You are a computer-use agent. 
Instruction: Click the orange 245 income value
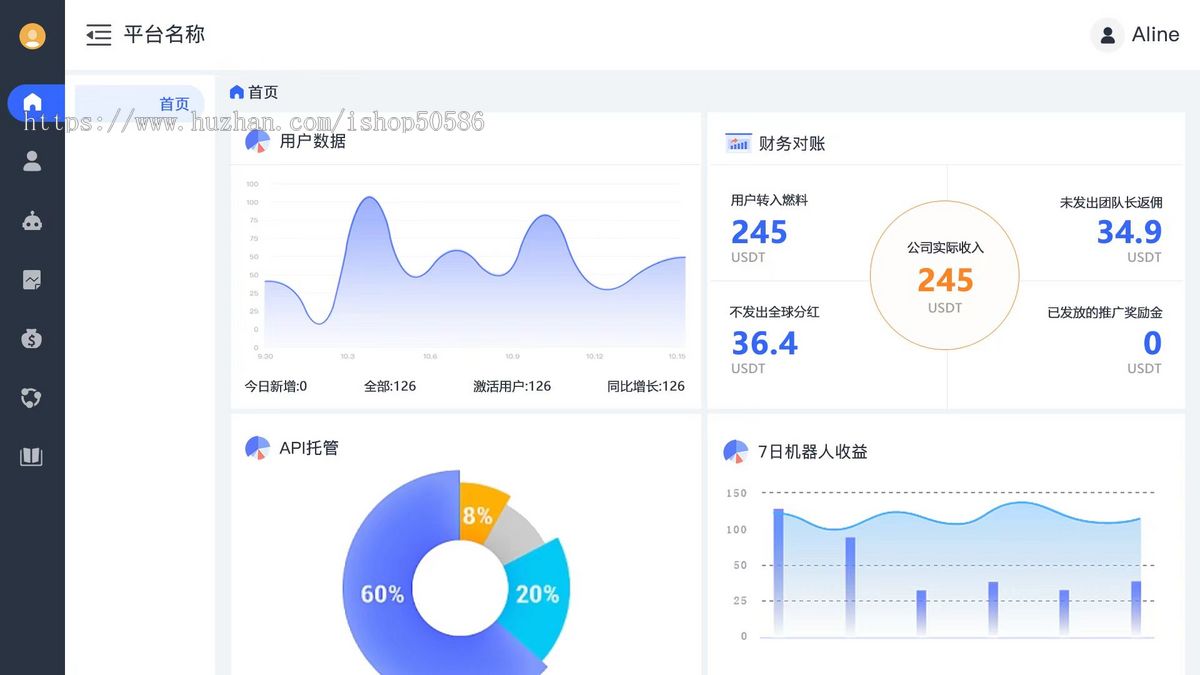pos(945,280)
